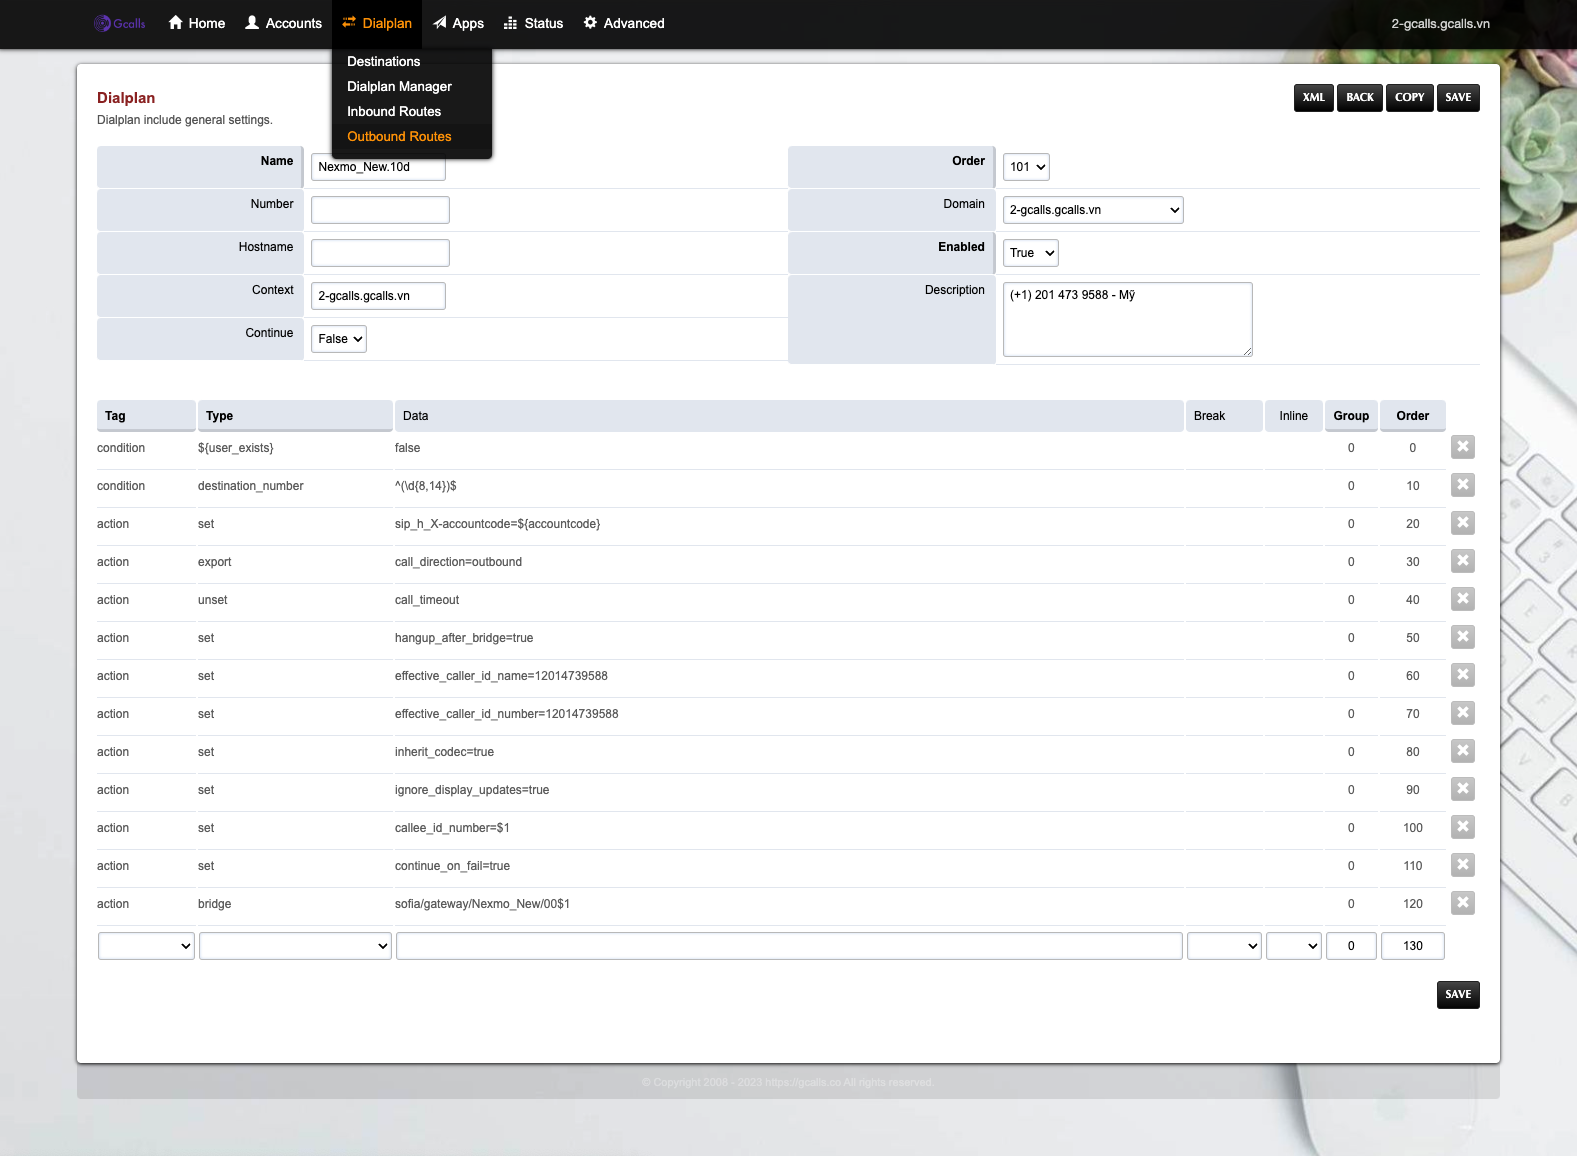Screen dimensions: 1577x1156
Task: Delete the ${user_exists} condition row
Action: pyautogui.click(x=1462, y=447)
